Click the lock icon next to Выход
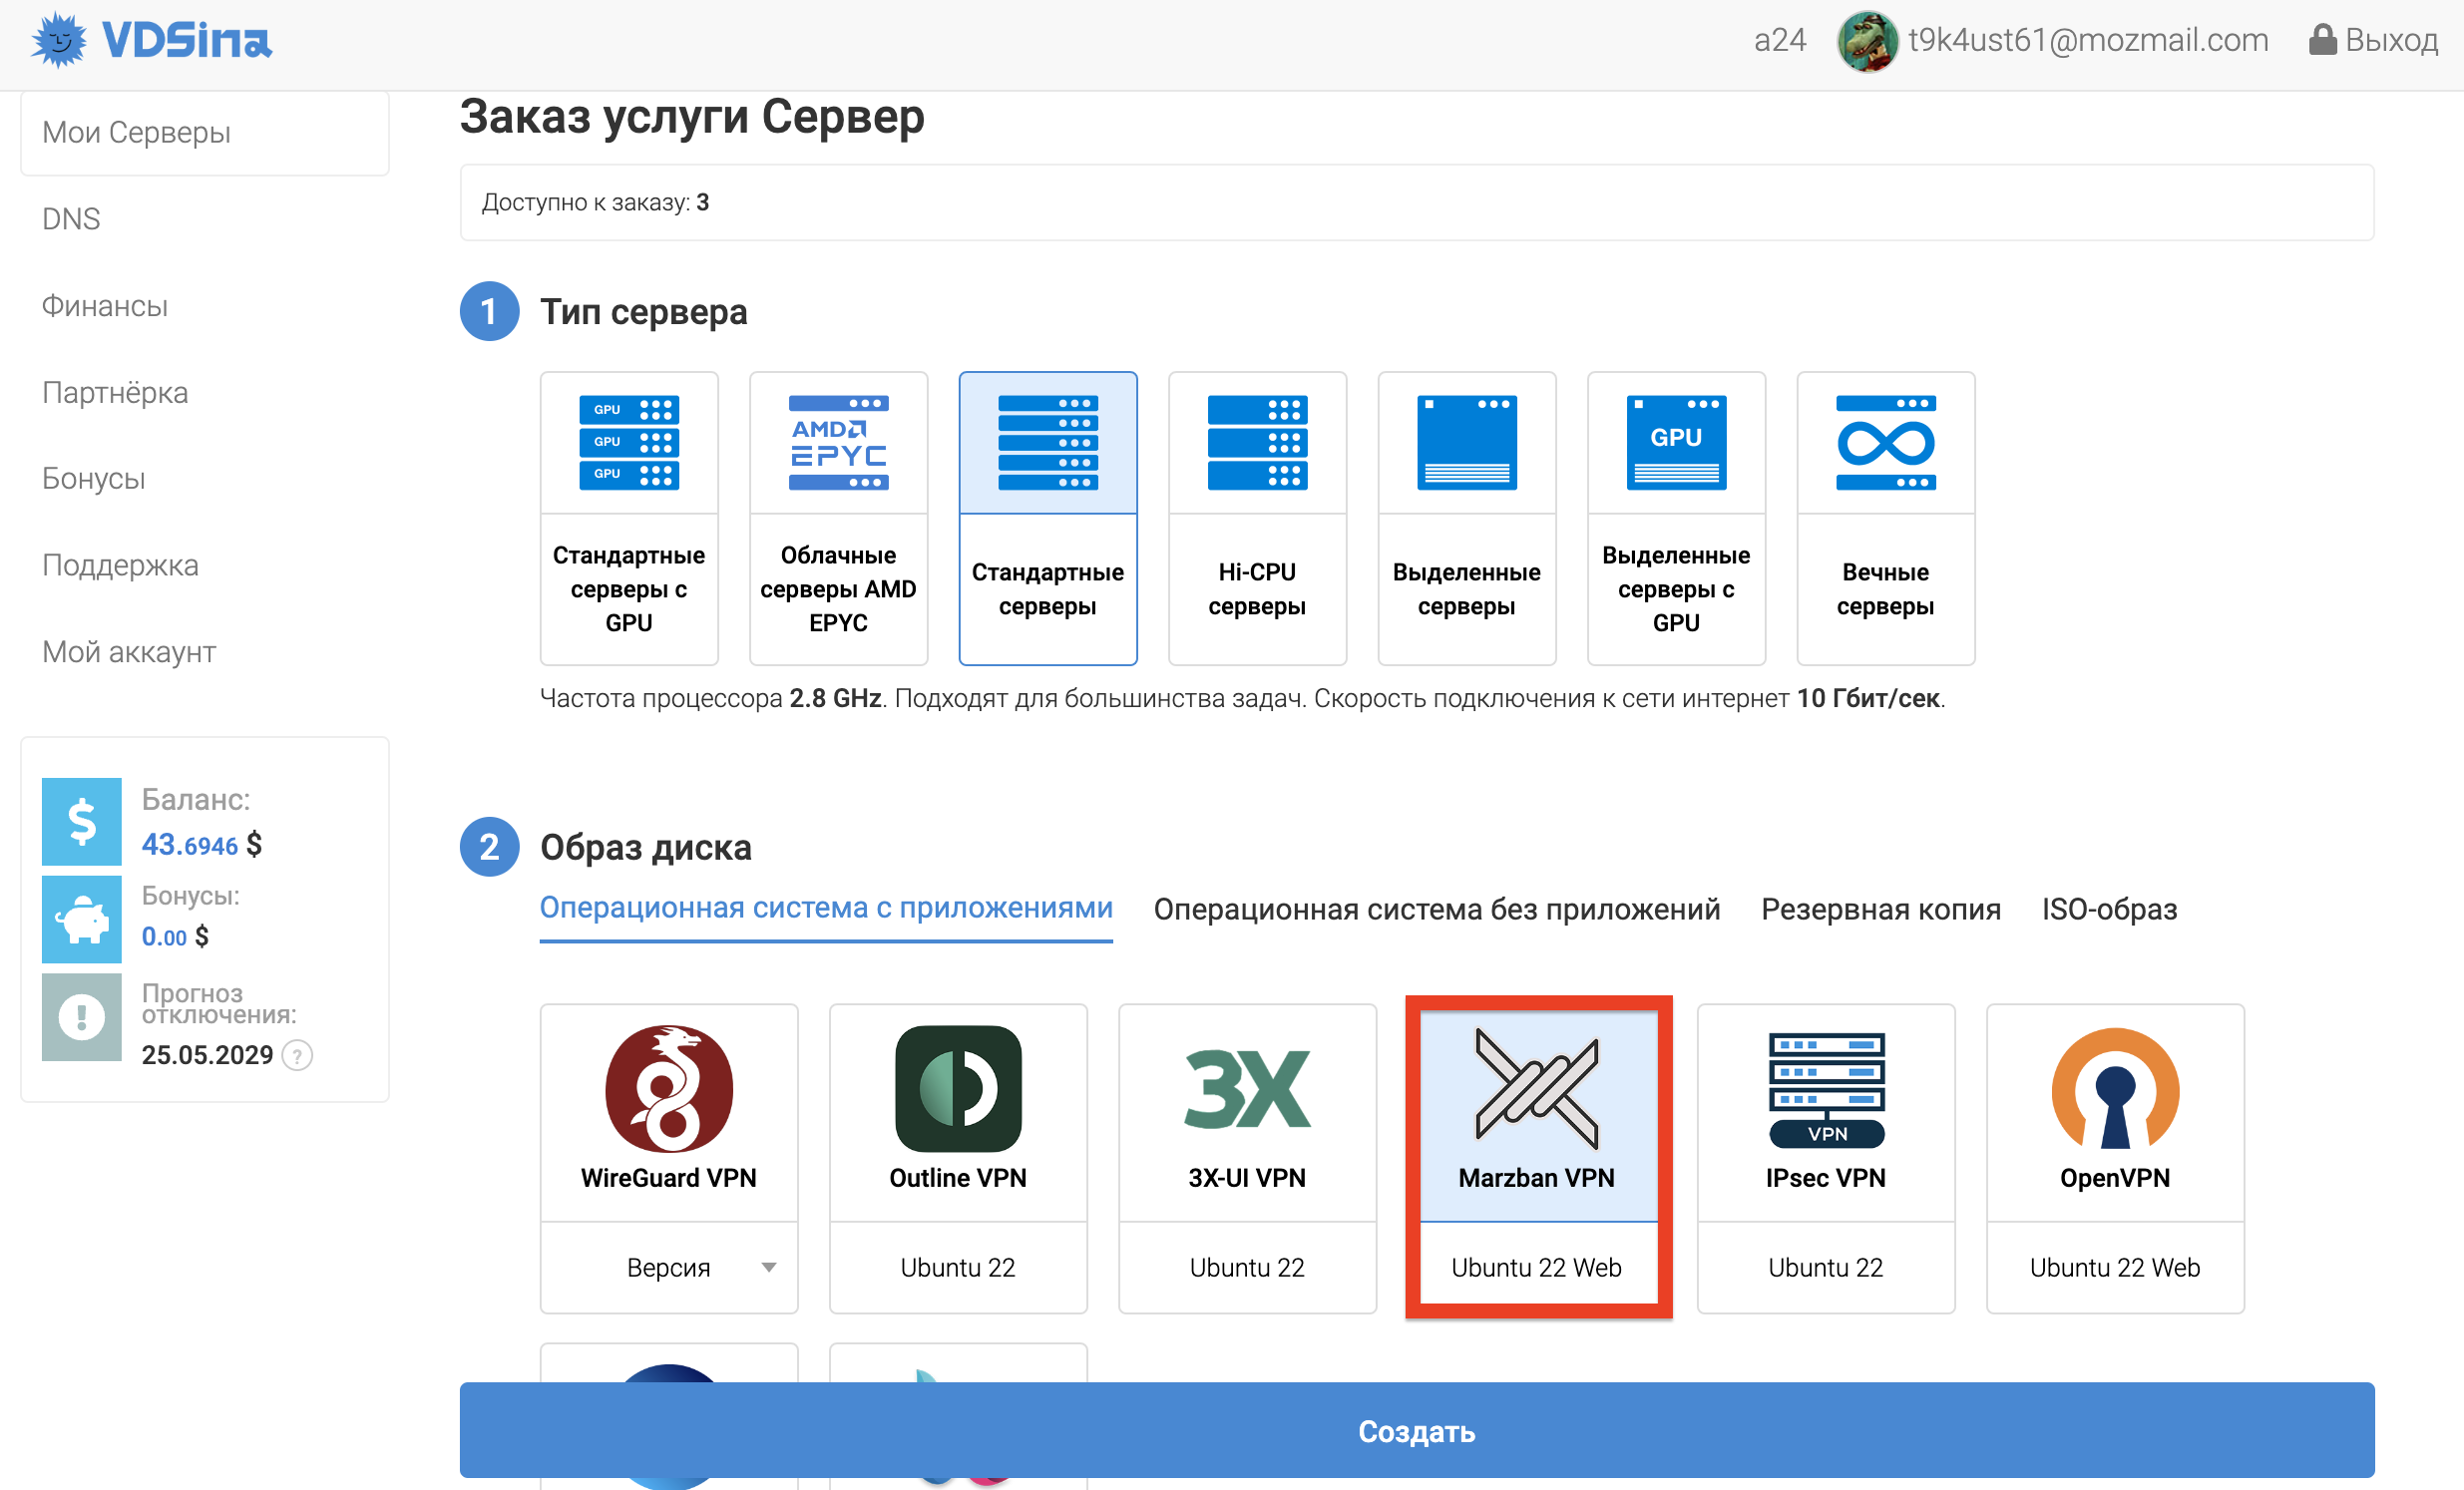 (2321, 40)
